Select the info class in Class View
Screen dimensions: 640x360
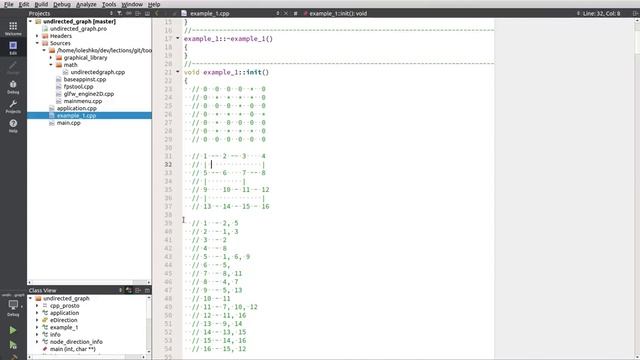pyautogui.click(x=55, y=335)
